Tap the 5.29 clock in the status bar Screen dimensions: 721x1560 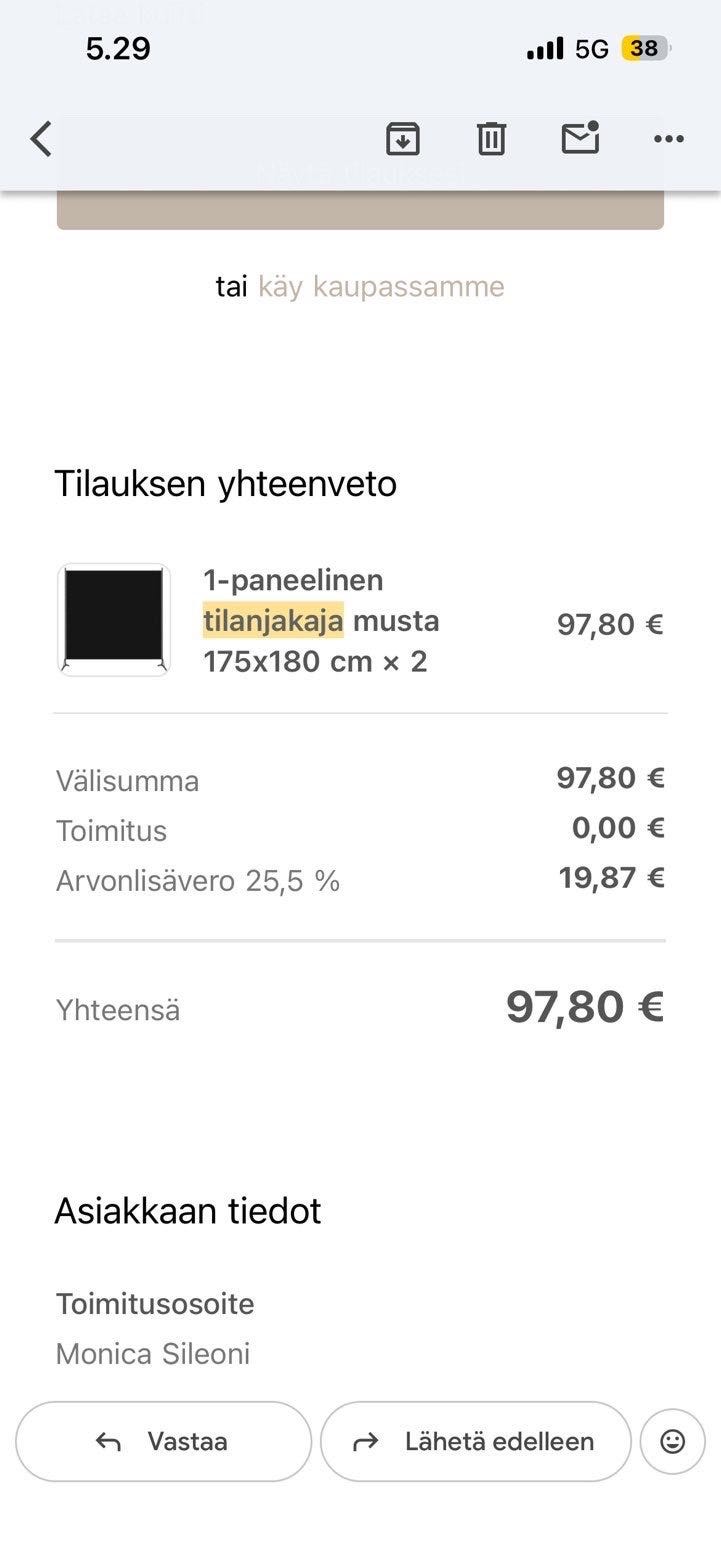[118, 48]
